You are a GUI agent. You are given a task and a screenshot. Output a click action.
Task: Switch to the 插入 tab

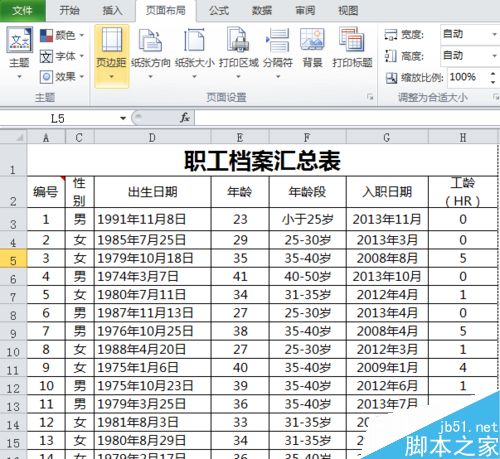(112, 11)
